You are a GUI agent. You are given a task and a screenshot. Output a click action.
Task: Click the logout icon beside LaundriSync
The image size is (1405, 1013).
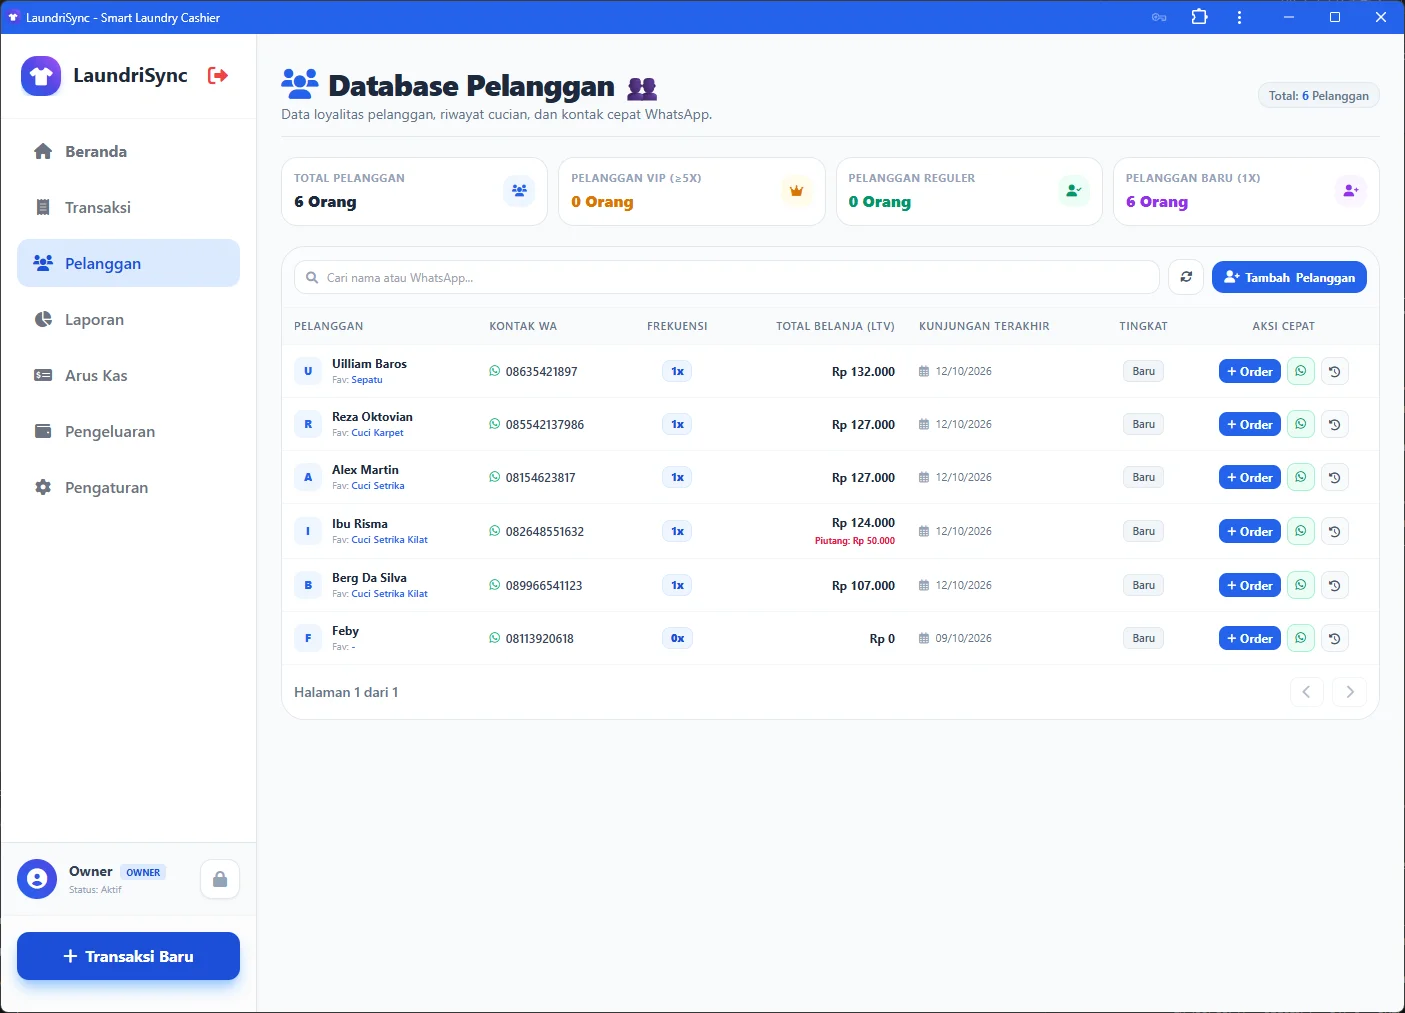pos(218,75)
